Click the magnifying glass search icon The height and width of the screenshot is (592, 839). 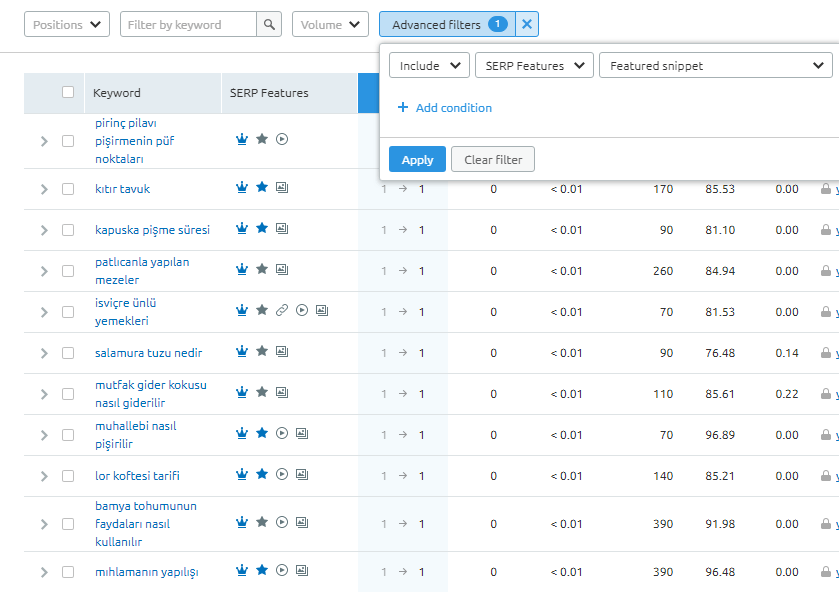tap(268, 23)
